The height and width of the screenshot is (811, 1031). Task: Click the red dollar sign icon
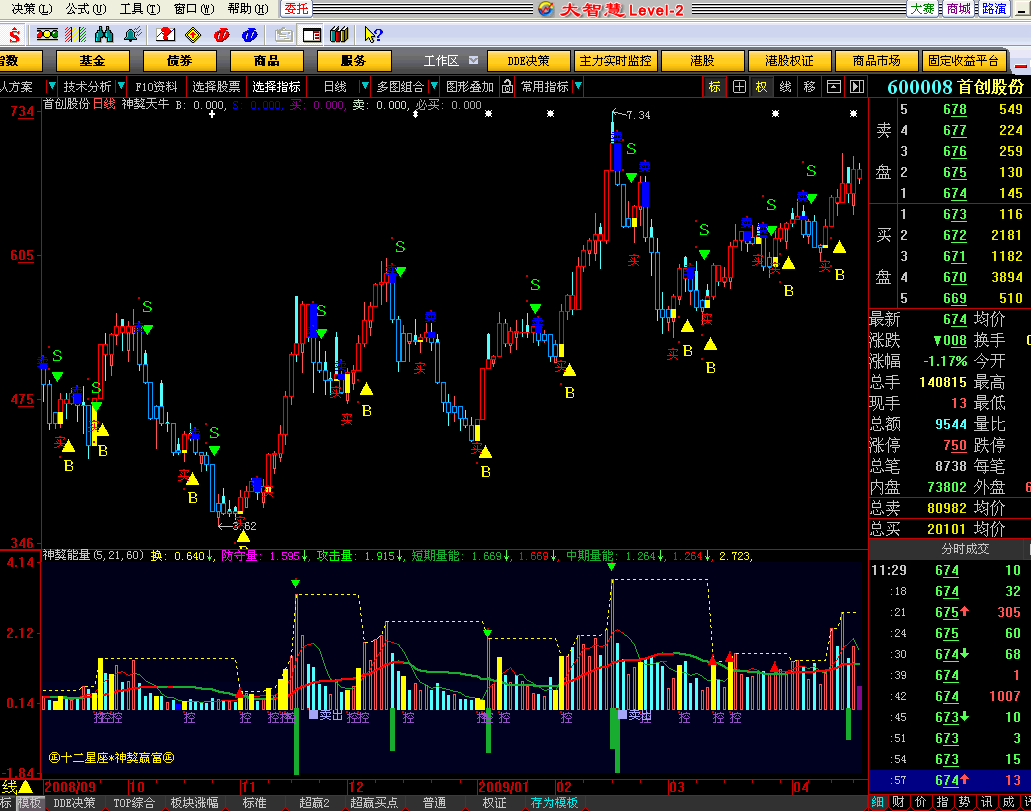(x=14, y=35)
